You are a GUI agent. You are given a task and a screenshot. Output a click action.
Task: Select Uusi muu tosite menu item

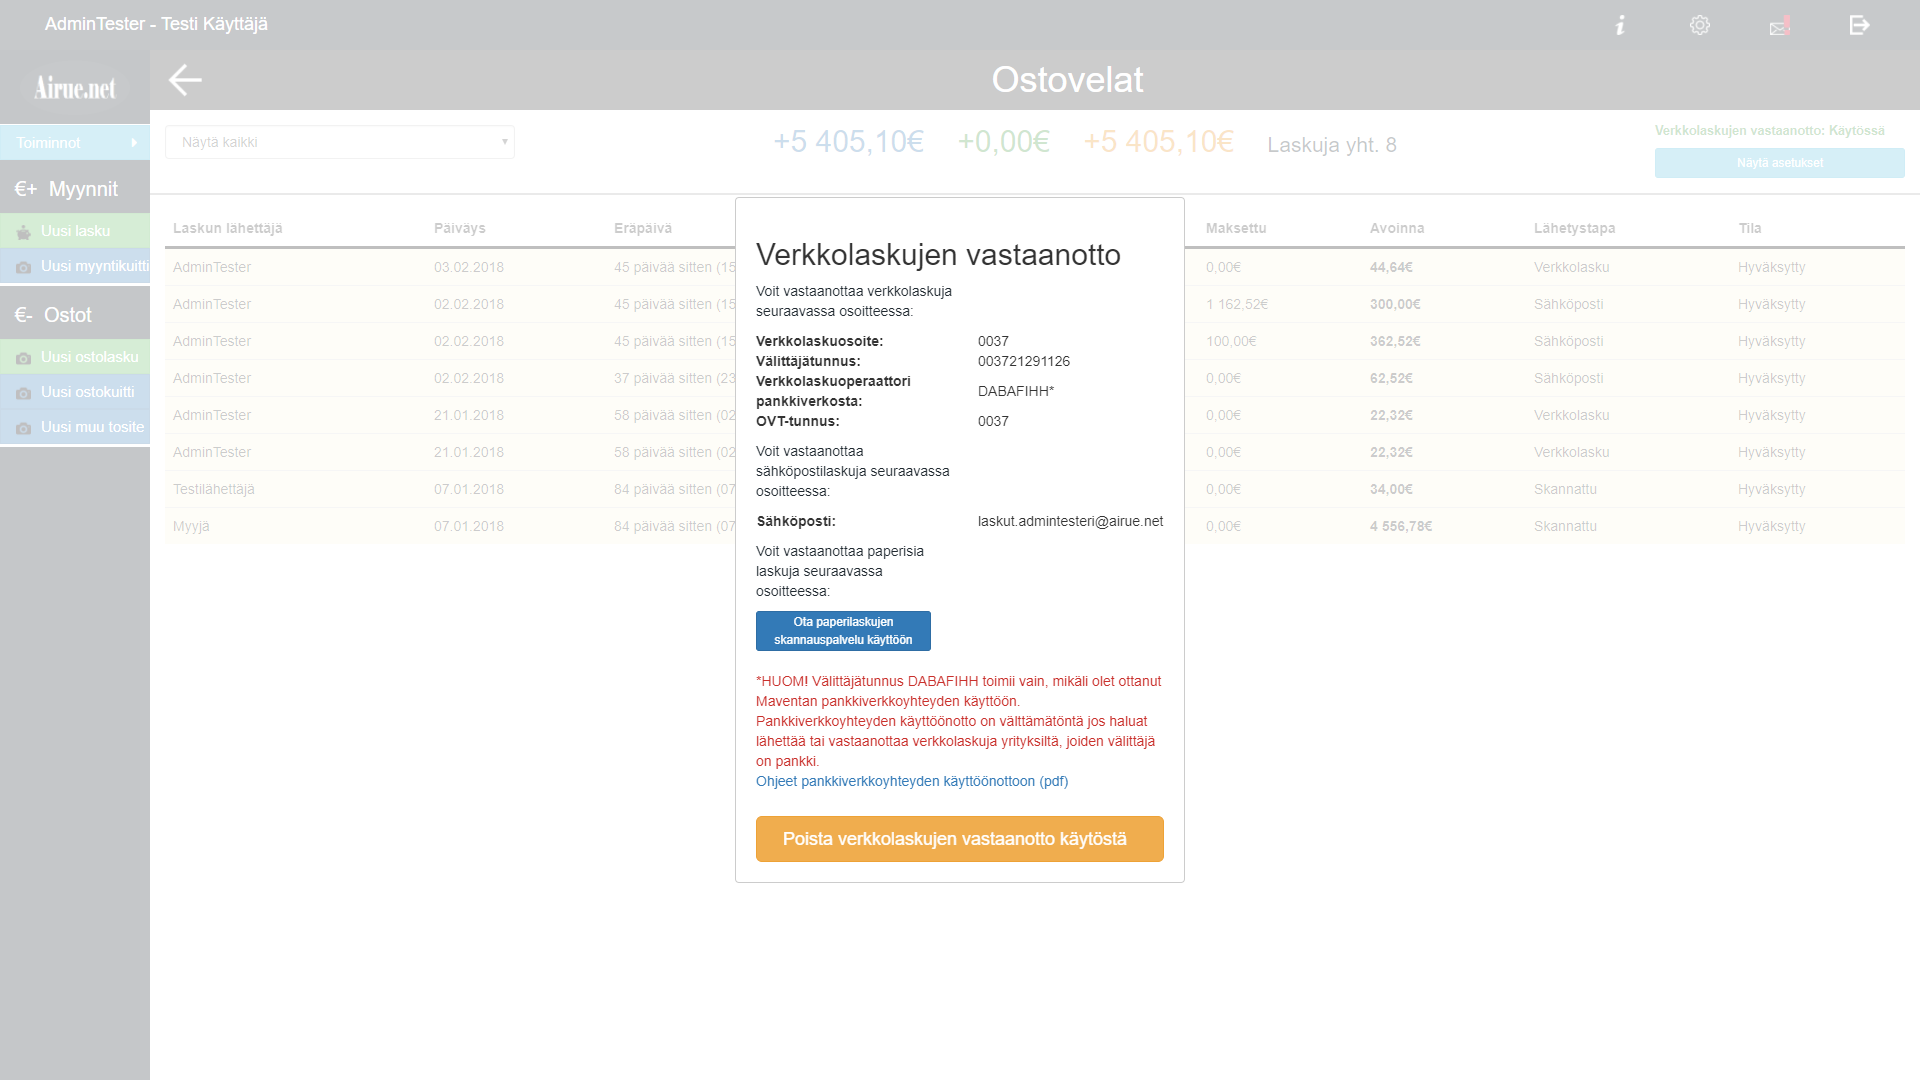(92, 427)
